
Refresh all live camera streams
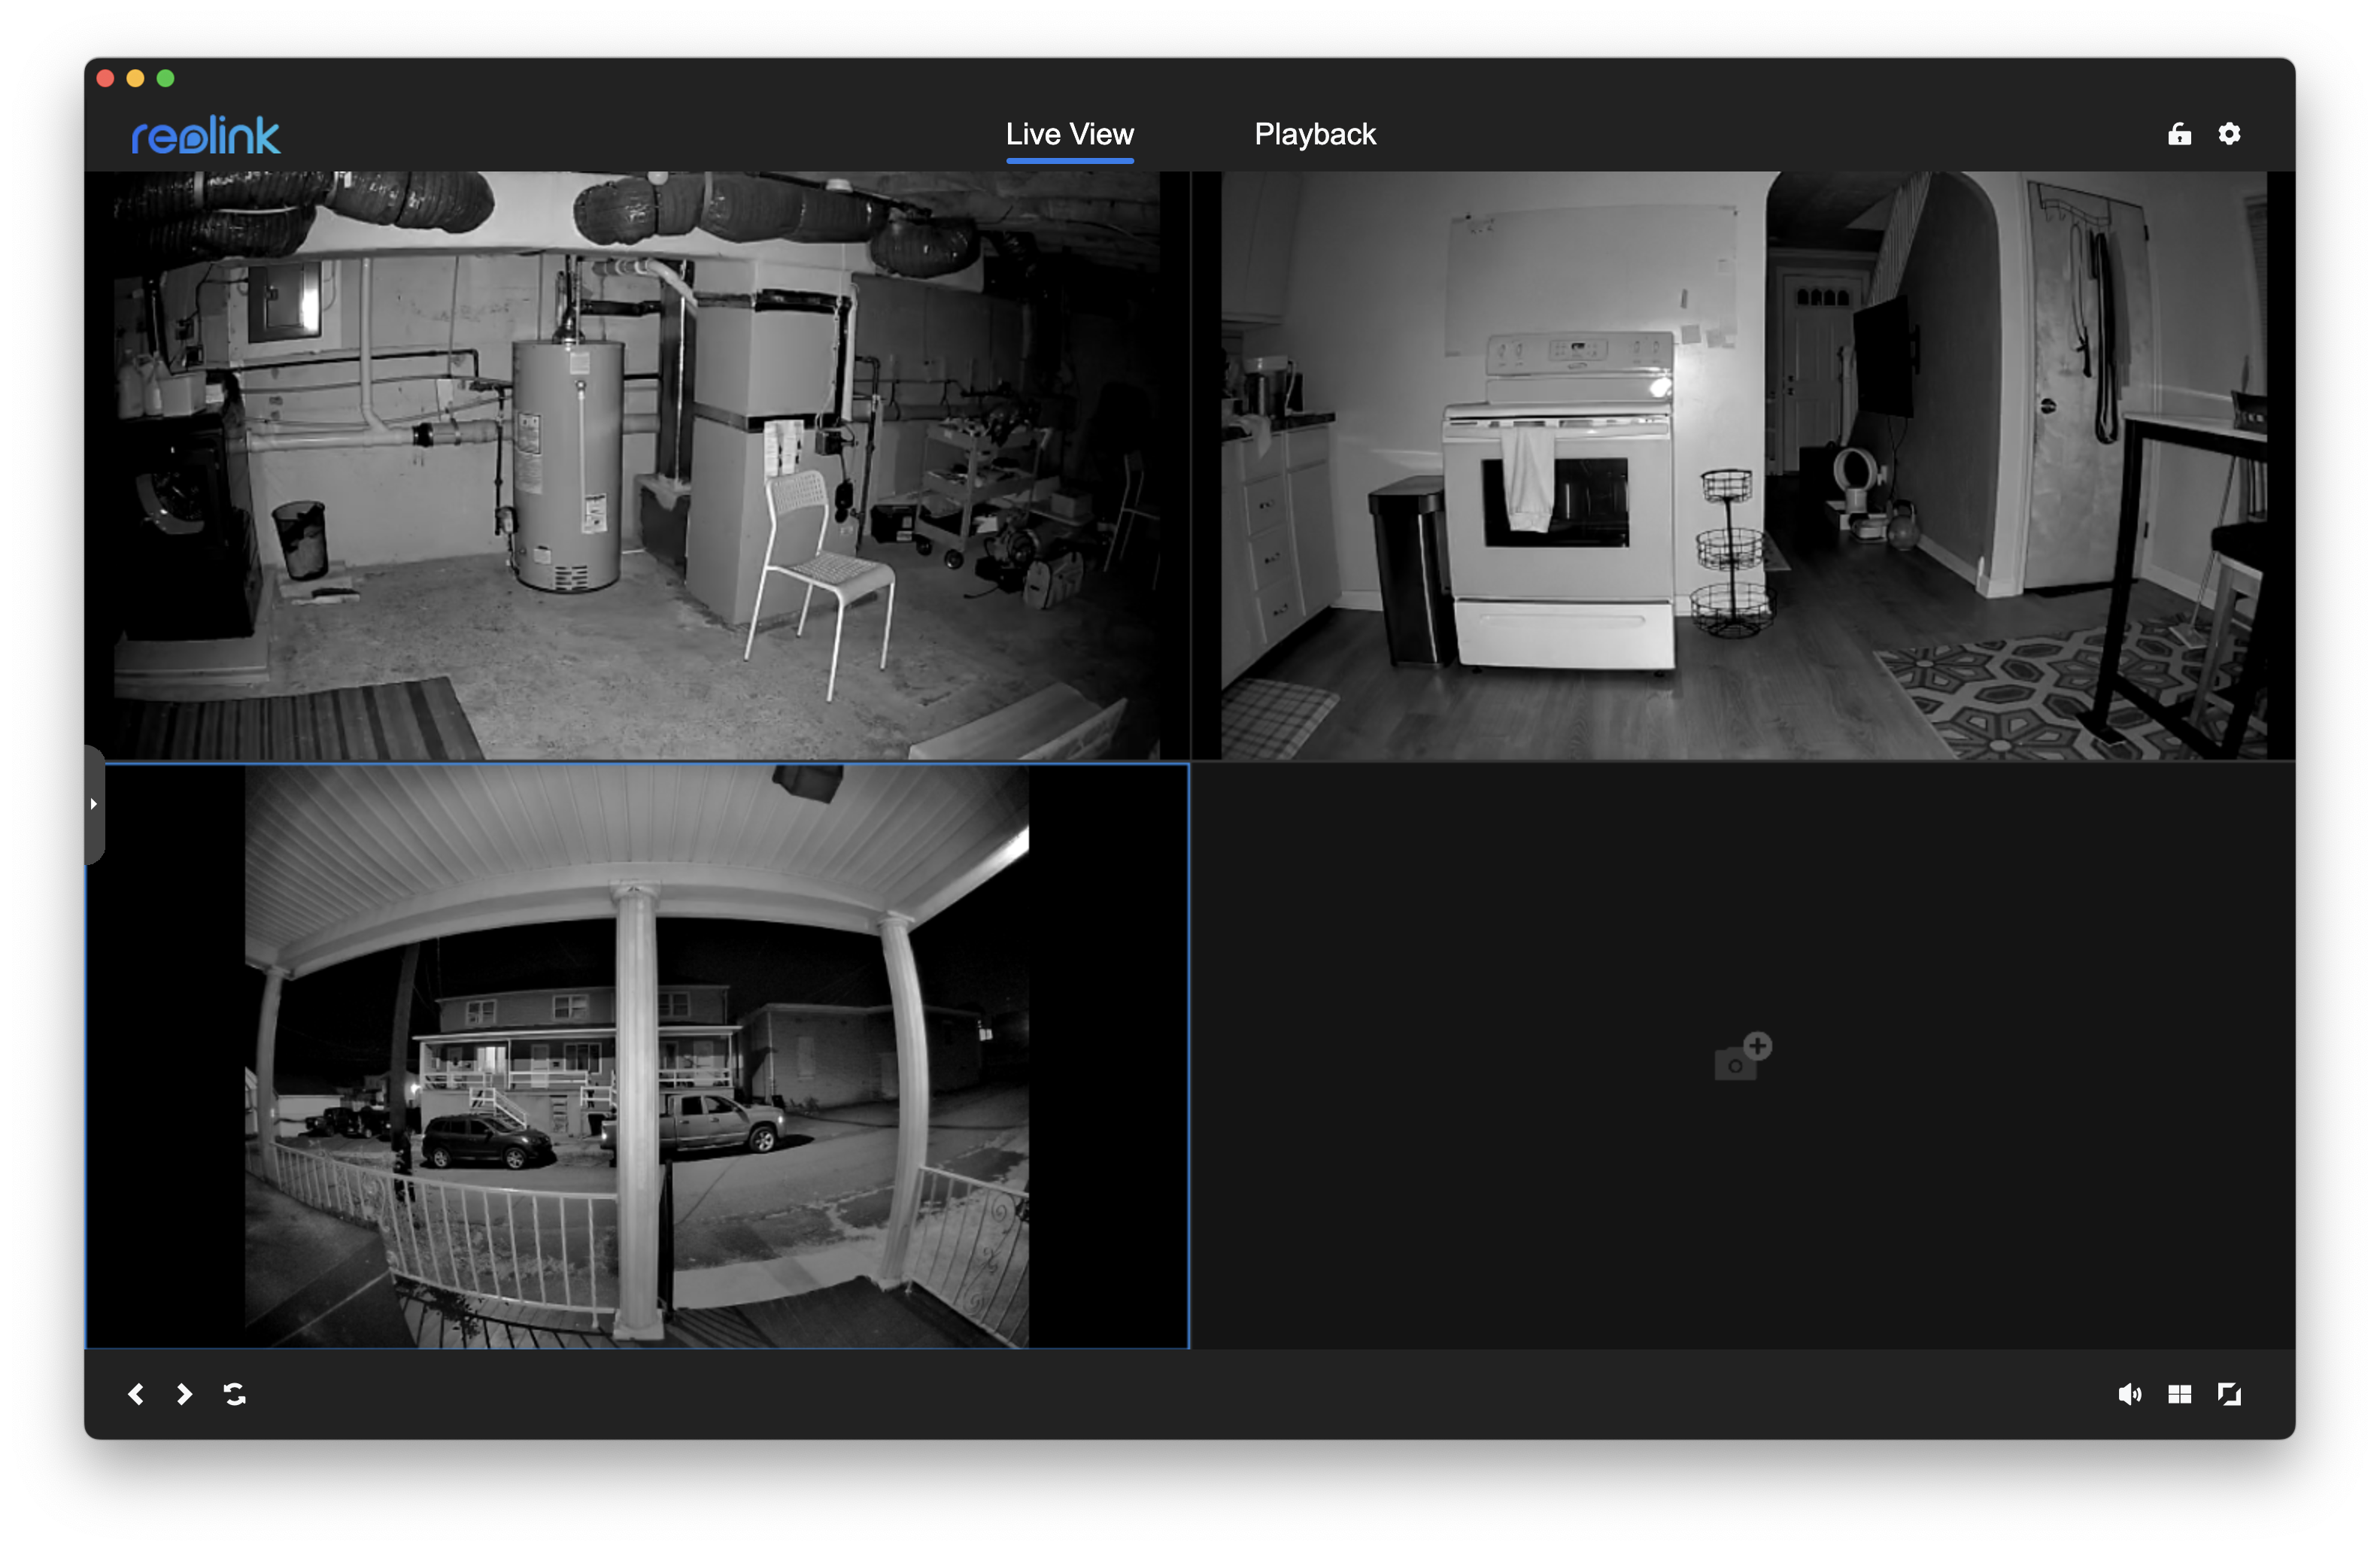[x=235, y=1394]
